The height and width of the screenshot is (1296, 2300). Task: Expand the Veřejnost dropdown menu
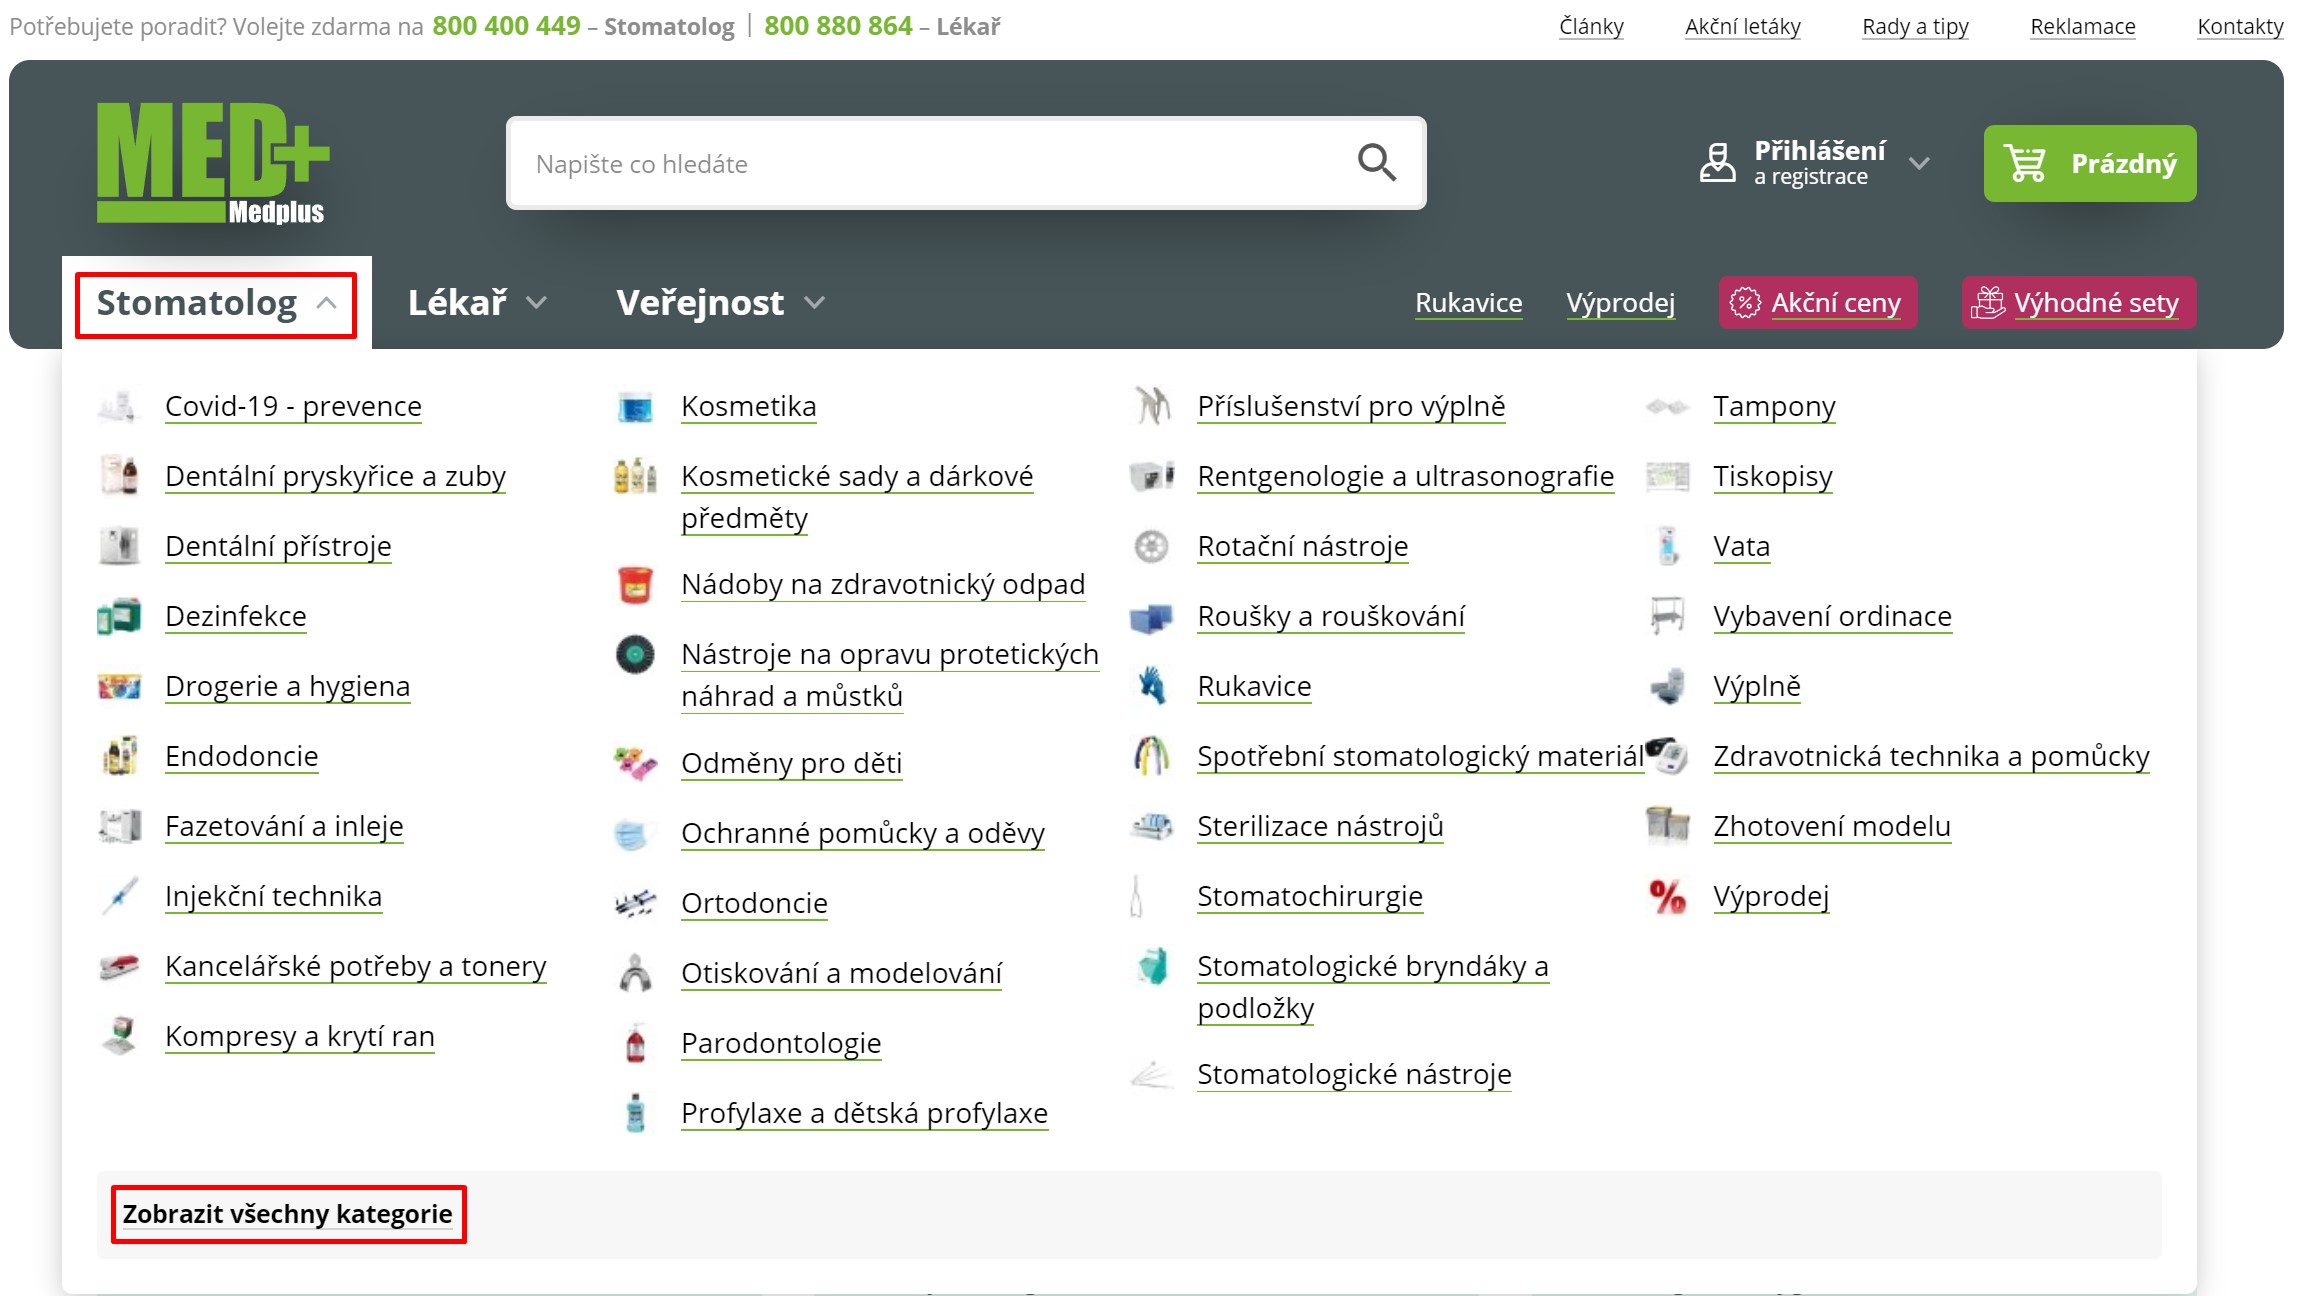(720, 303)
